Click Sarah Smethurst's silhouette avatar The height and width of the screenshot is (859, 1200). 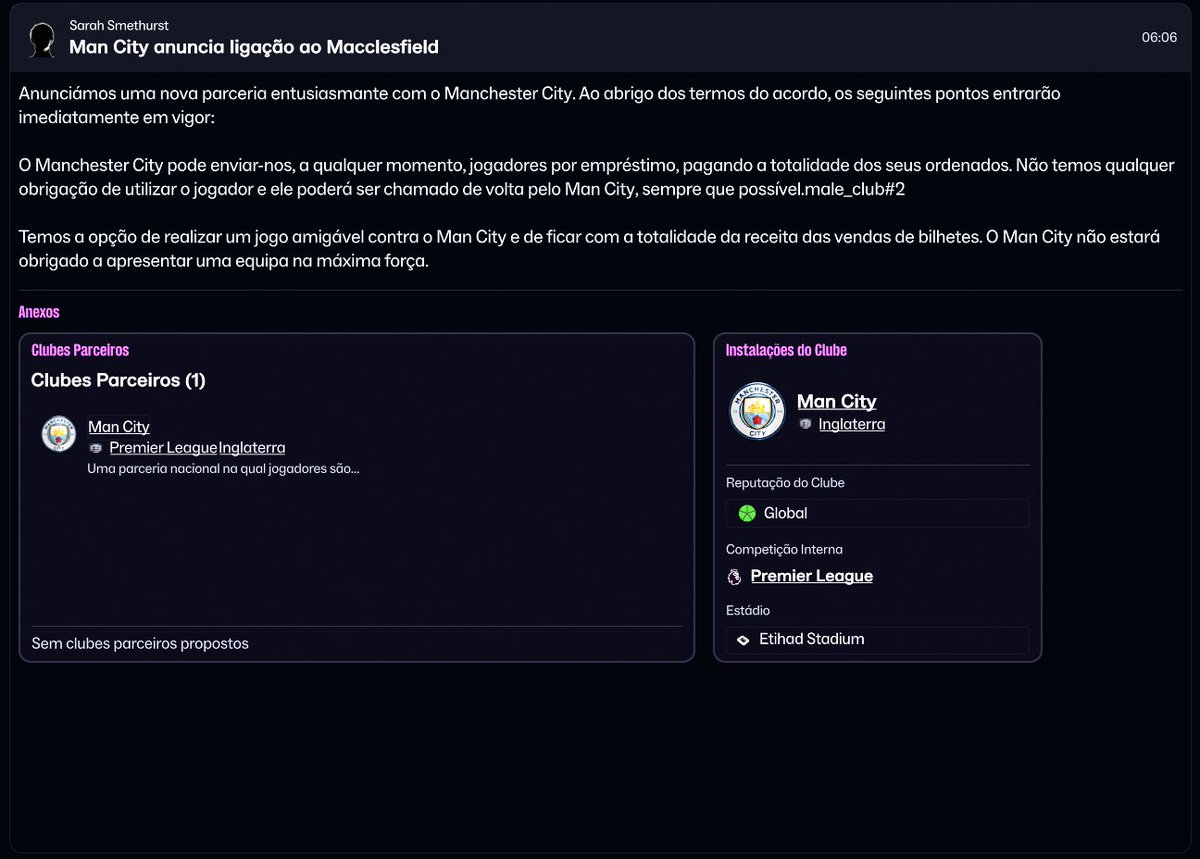[42, 40]
